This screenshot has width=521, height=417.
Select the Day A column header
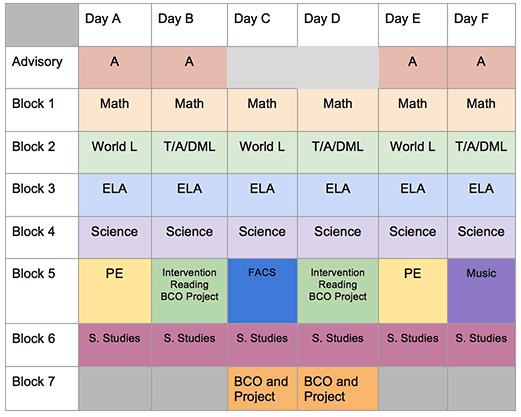click(x=115, y=25)
